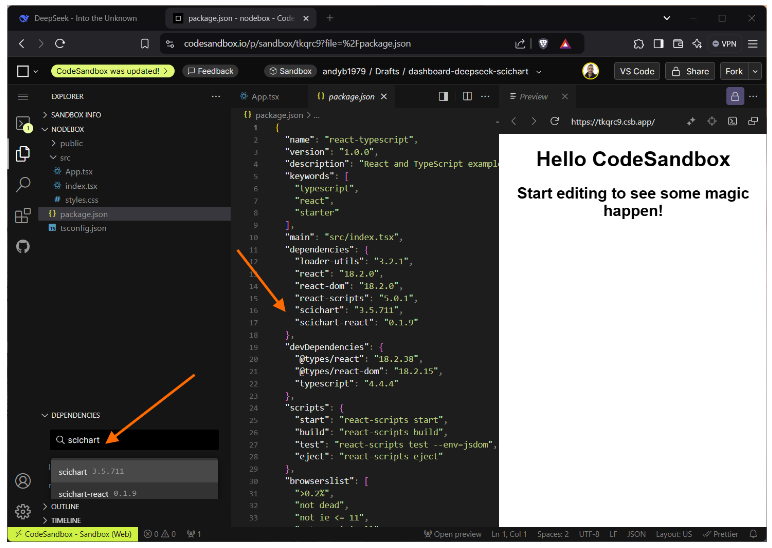772x548 pixels.
Task: Click the VS Code button
Action: tap(637, 71)
